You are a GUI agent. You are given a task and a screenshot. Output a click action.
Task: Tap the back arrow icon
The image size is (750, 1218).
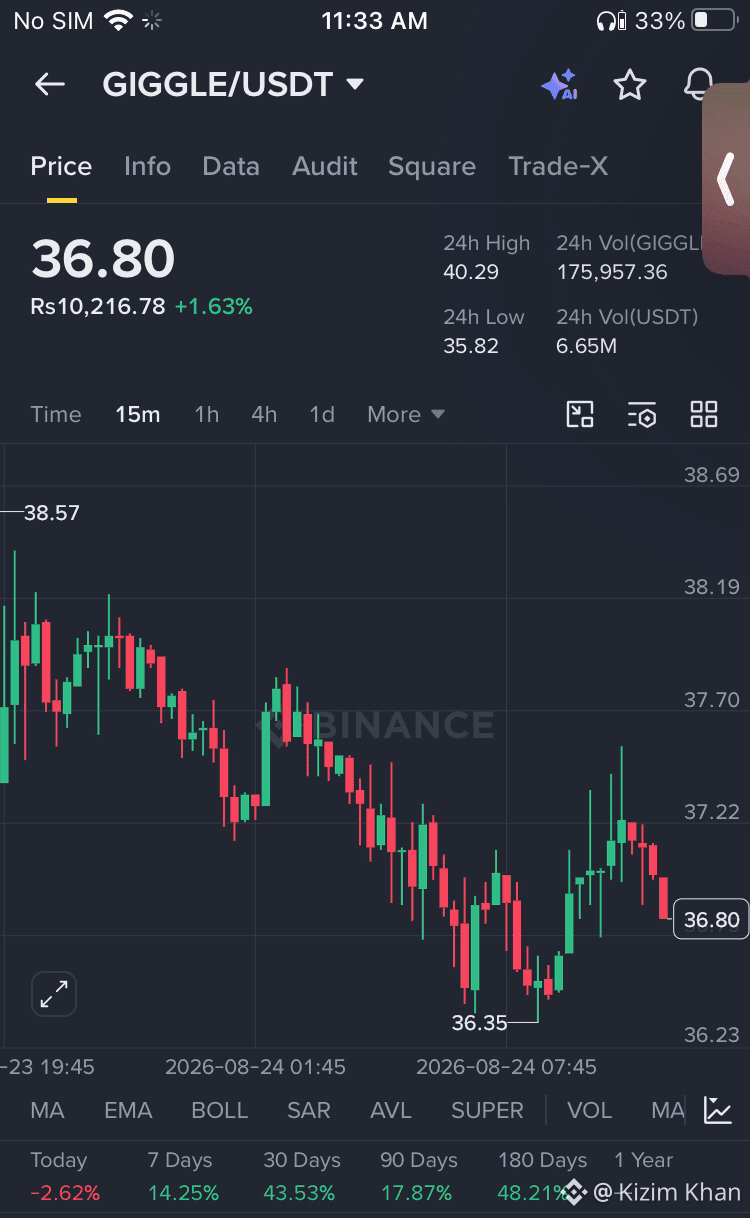point(49,85)
